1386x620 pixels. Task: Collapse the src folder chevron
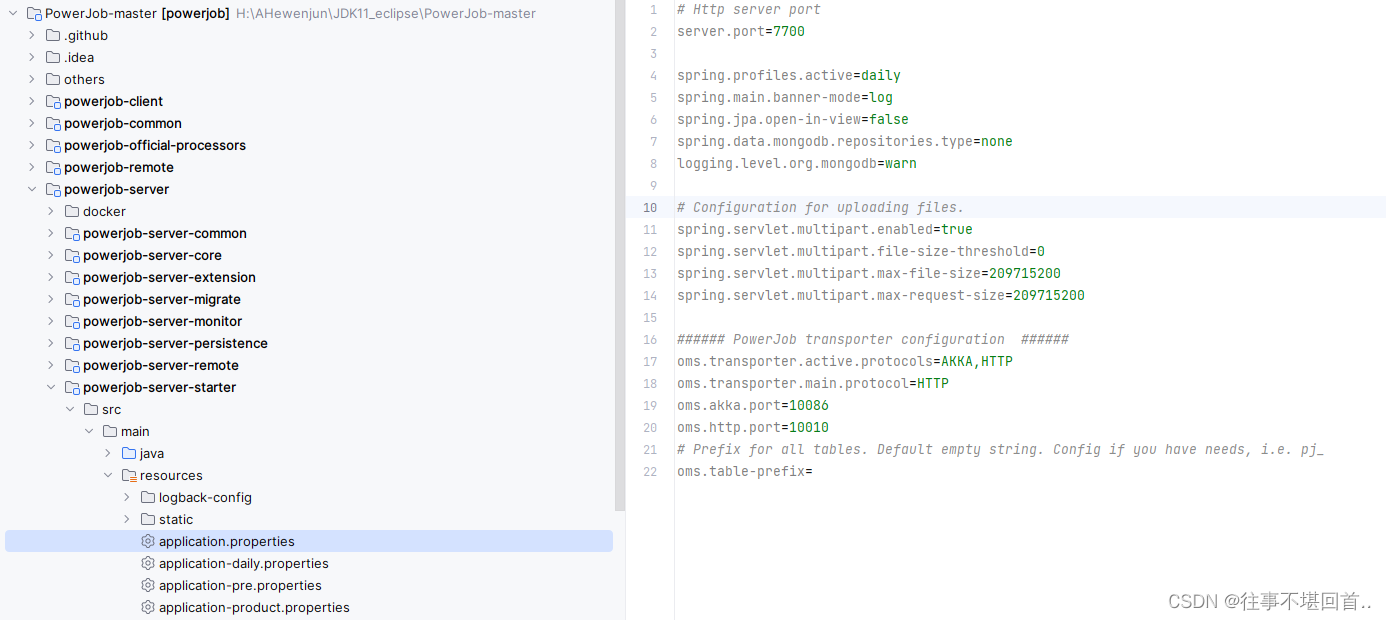70,409
